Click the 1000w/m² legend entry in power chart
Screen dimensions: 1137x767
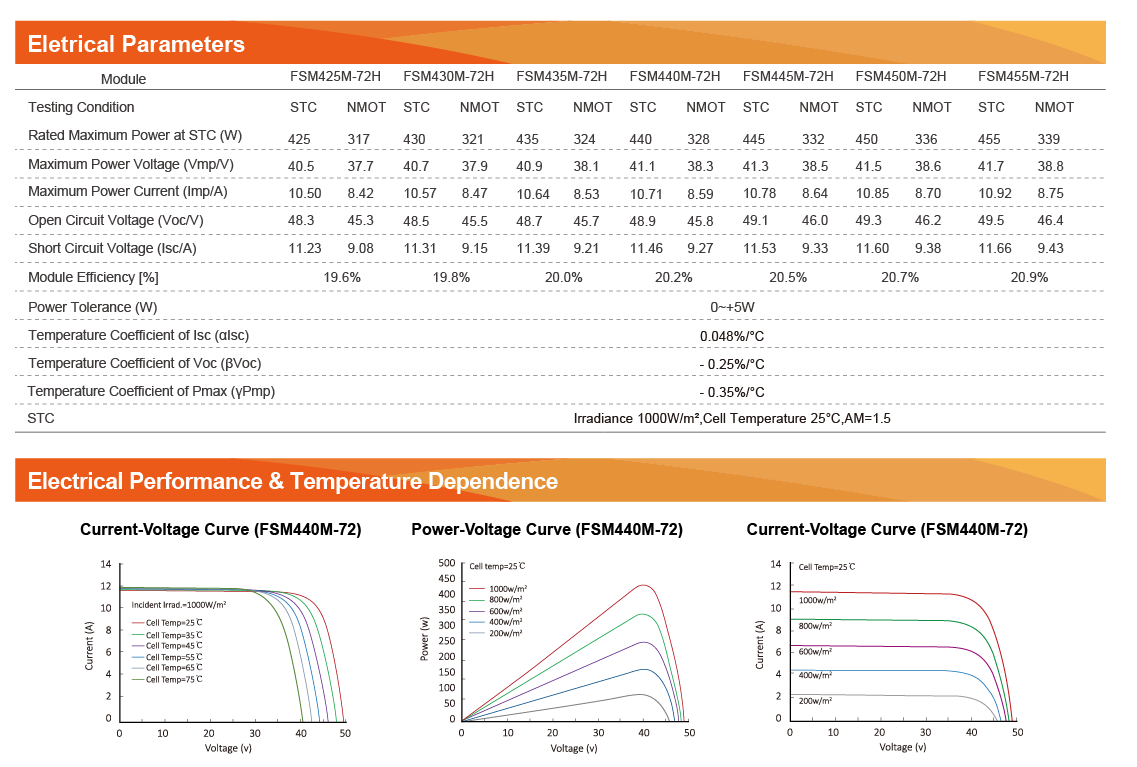498,589
